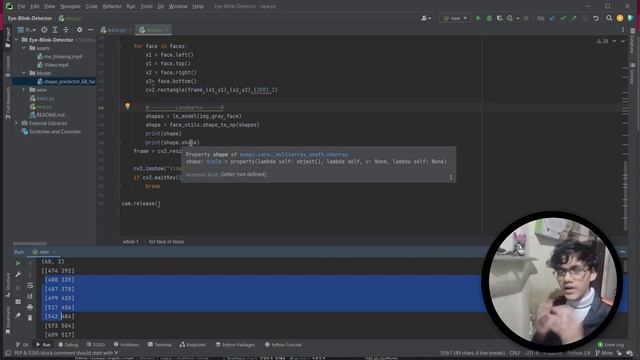Open editor tabs kebab menu
The width and height of the screenshot is (640, 360).
click(623, 30)
